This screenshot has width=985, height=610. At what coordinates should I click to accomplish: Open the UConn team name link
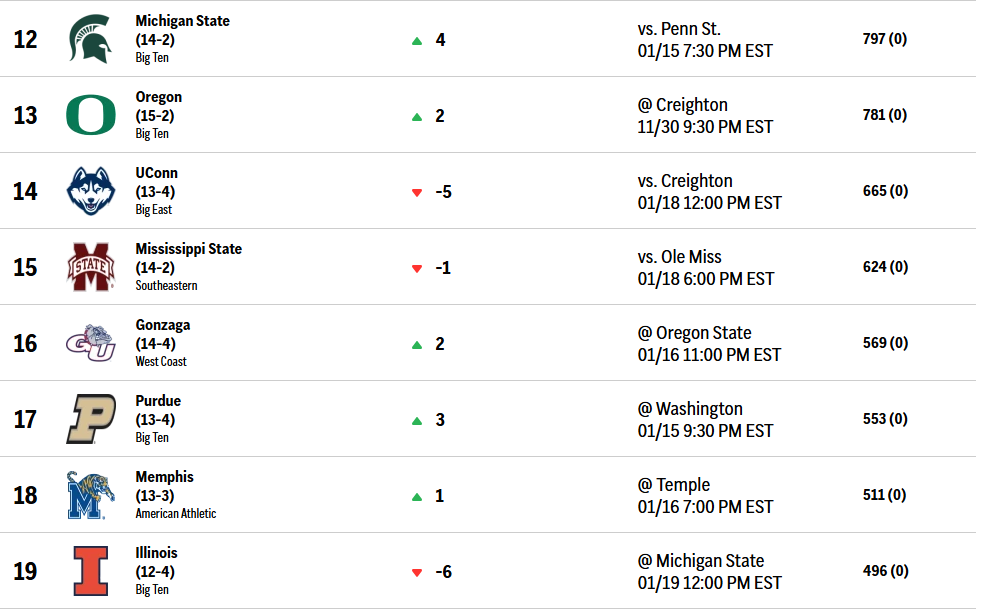click(156, 173)
